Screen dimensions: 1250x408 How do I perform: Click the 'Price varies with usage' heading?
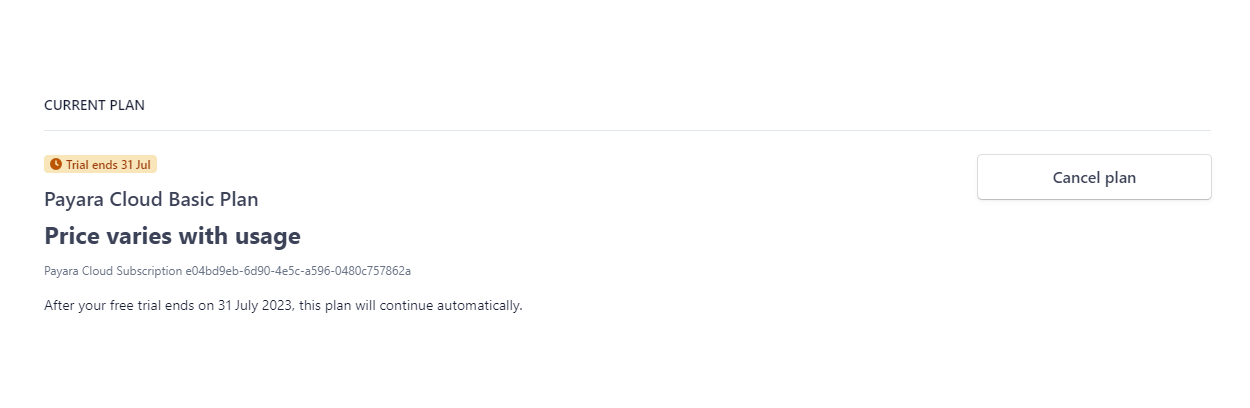pyautogui.click(x=172, y=237)
